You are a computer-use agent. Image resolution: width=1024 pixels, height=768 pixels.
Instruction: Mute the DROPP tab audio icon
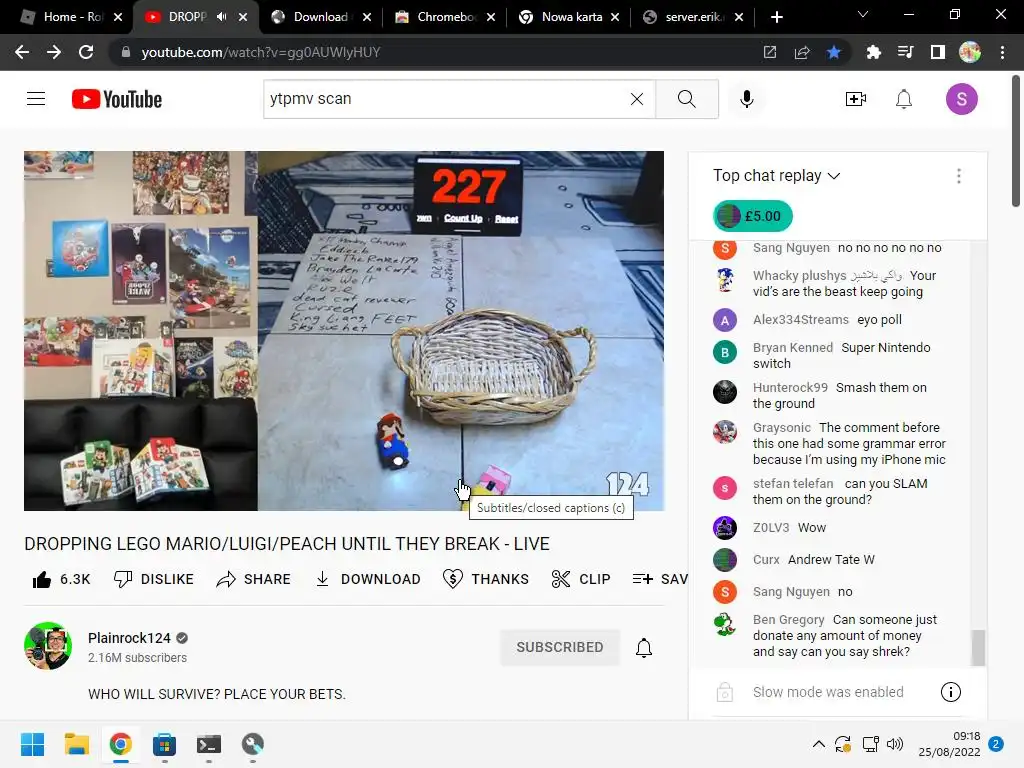pos(222,17)
